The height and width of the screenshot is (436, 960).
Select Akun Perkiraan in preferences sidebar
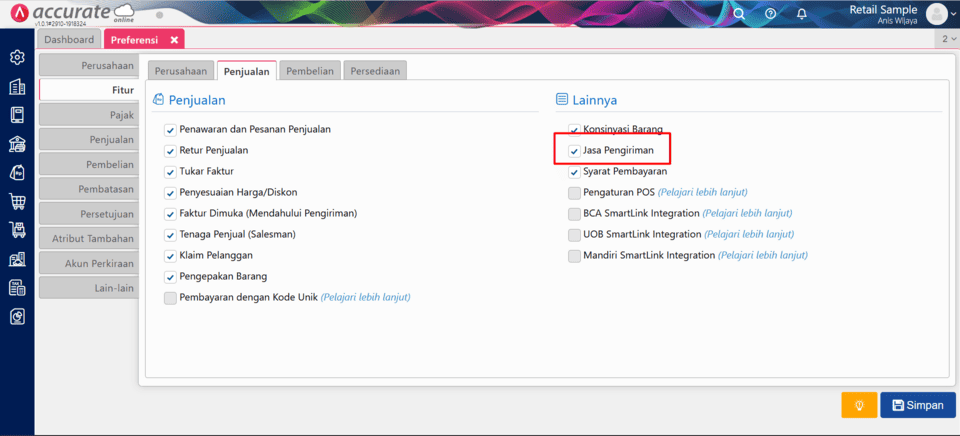pyautogui.click(x=88, y=264)
